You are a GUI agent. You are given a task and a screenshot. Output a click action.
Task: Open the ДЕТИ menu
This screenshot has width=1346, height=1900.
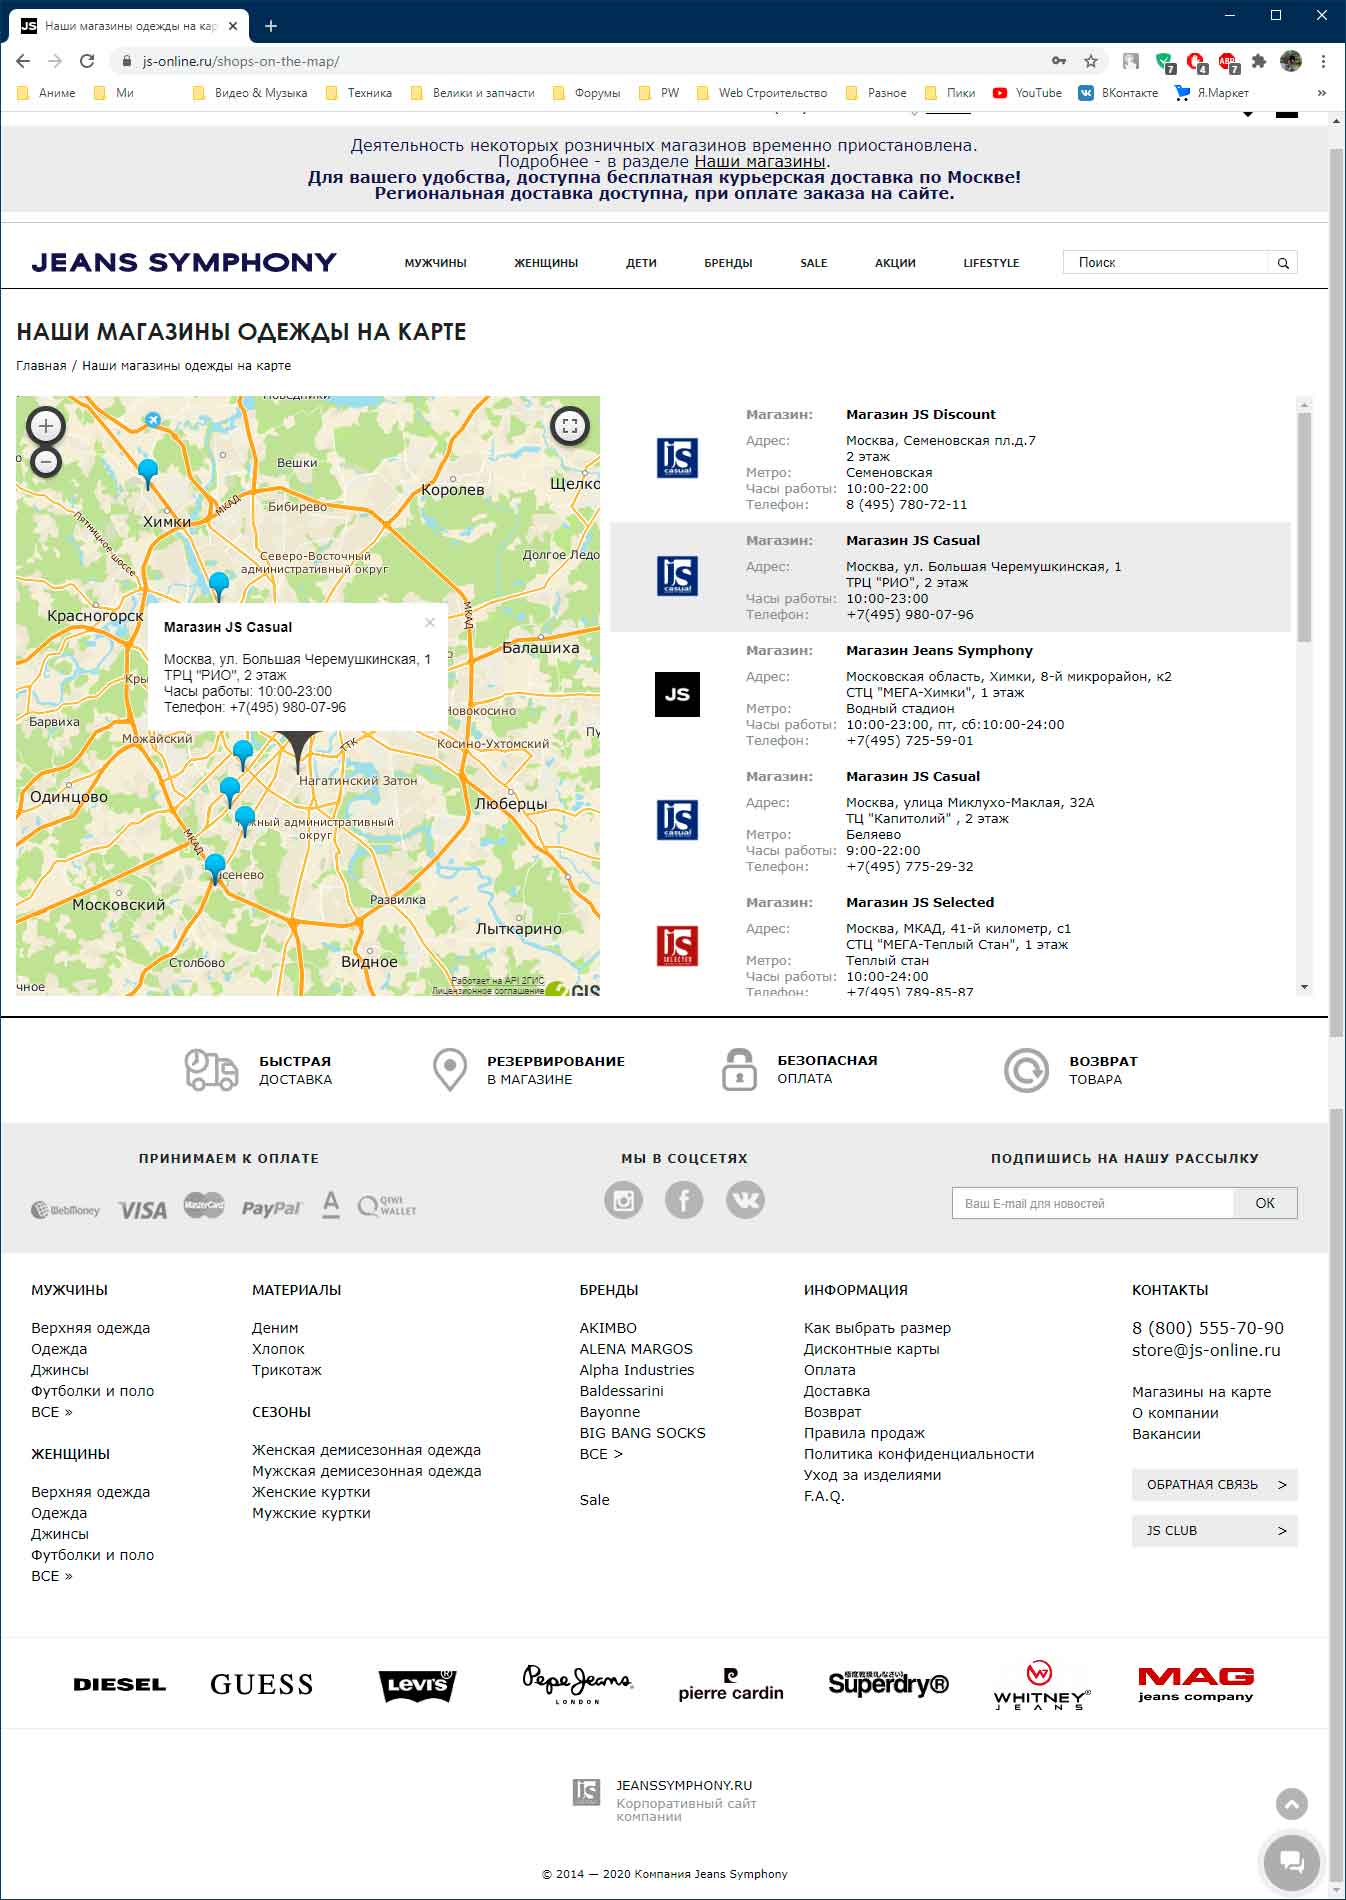pyautogui.click(x=641, y=263)
